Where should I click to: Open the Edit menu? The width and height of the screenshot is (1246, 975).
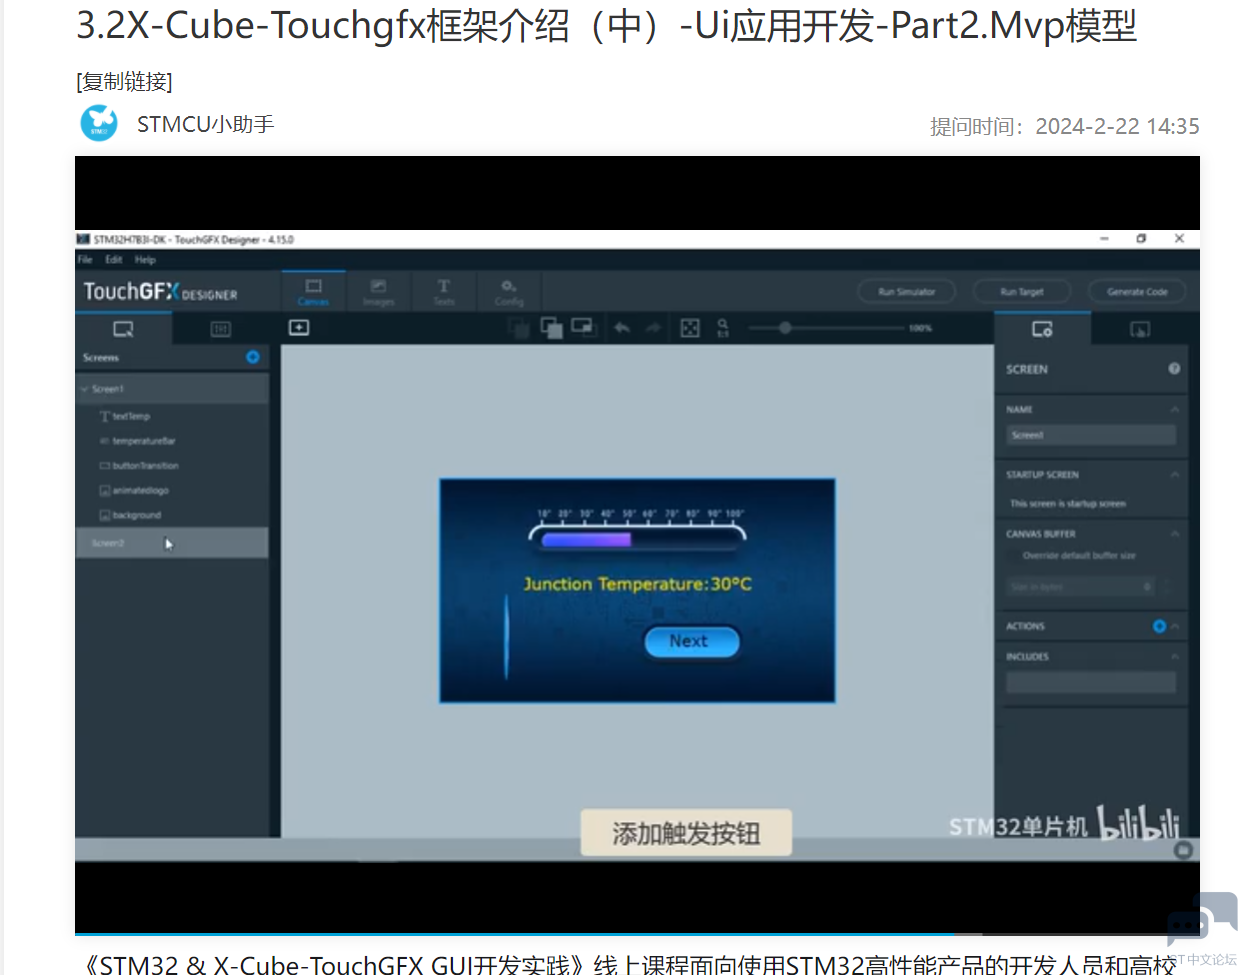[x=114, y=259]
